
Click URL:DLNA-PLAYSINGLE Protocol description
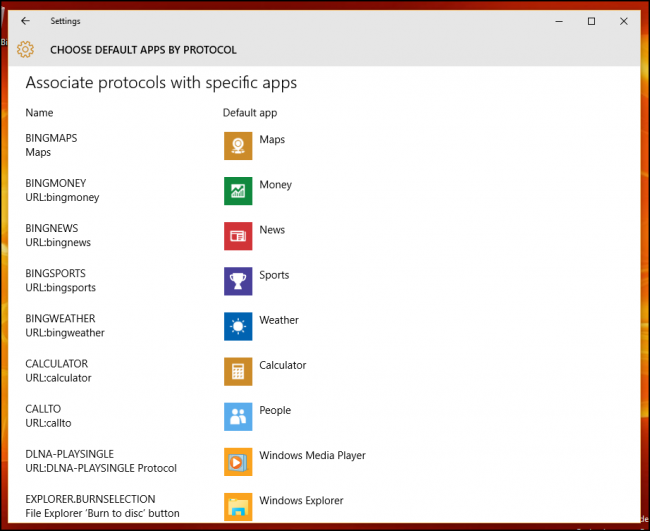point(101,468)
